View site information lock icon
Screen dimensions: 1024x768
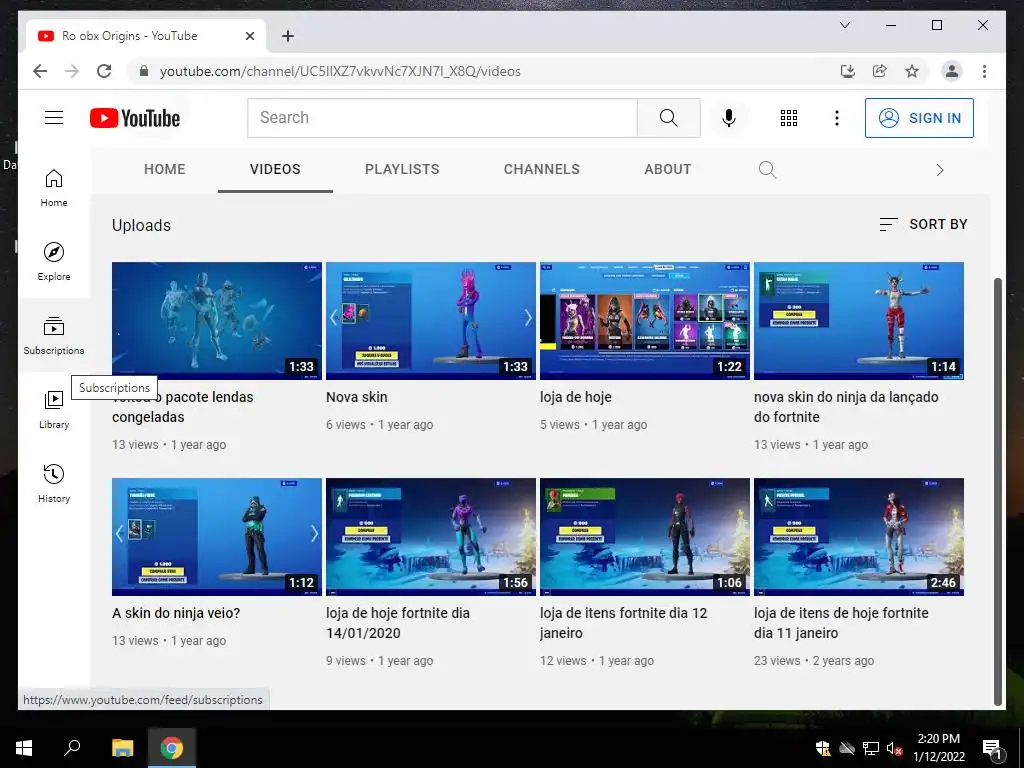pyautogui.click(x=144, y=71)
